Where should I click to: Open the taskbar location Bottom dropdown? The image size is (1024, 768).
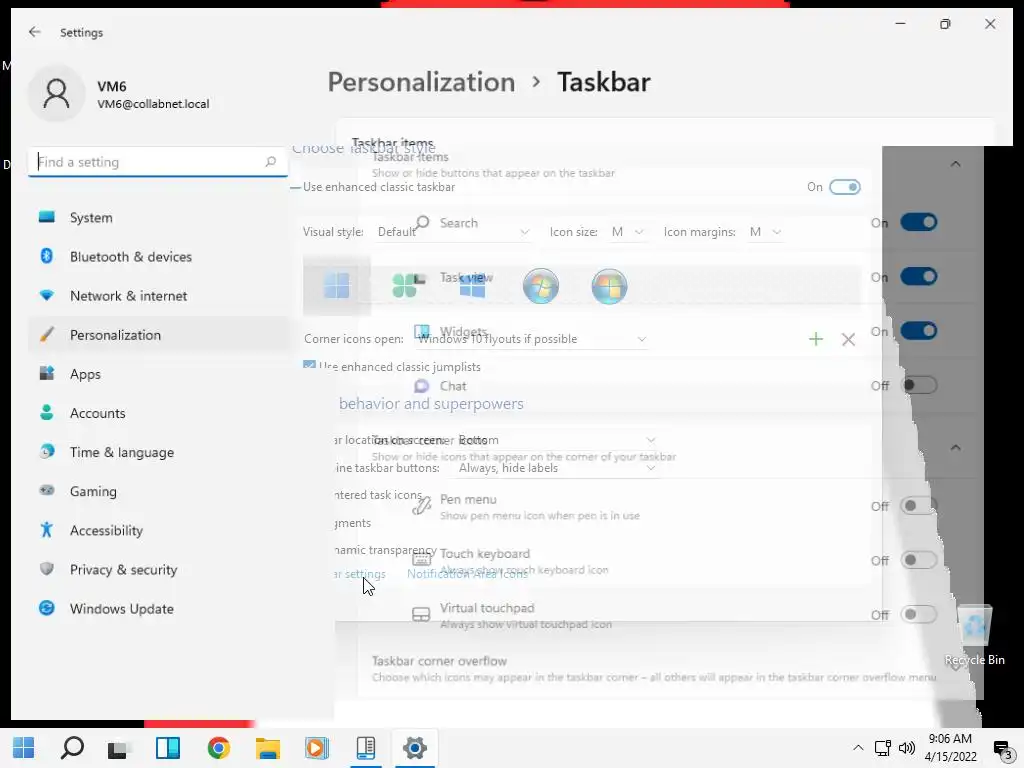coord(556,440)
